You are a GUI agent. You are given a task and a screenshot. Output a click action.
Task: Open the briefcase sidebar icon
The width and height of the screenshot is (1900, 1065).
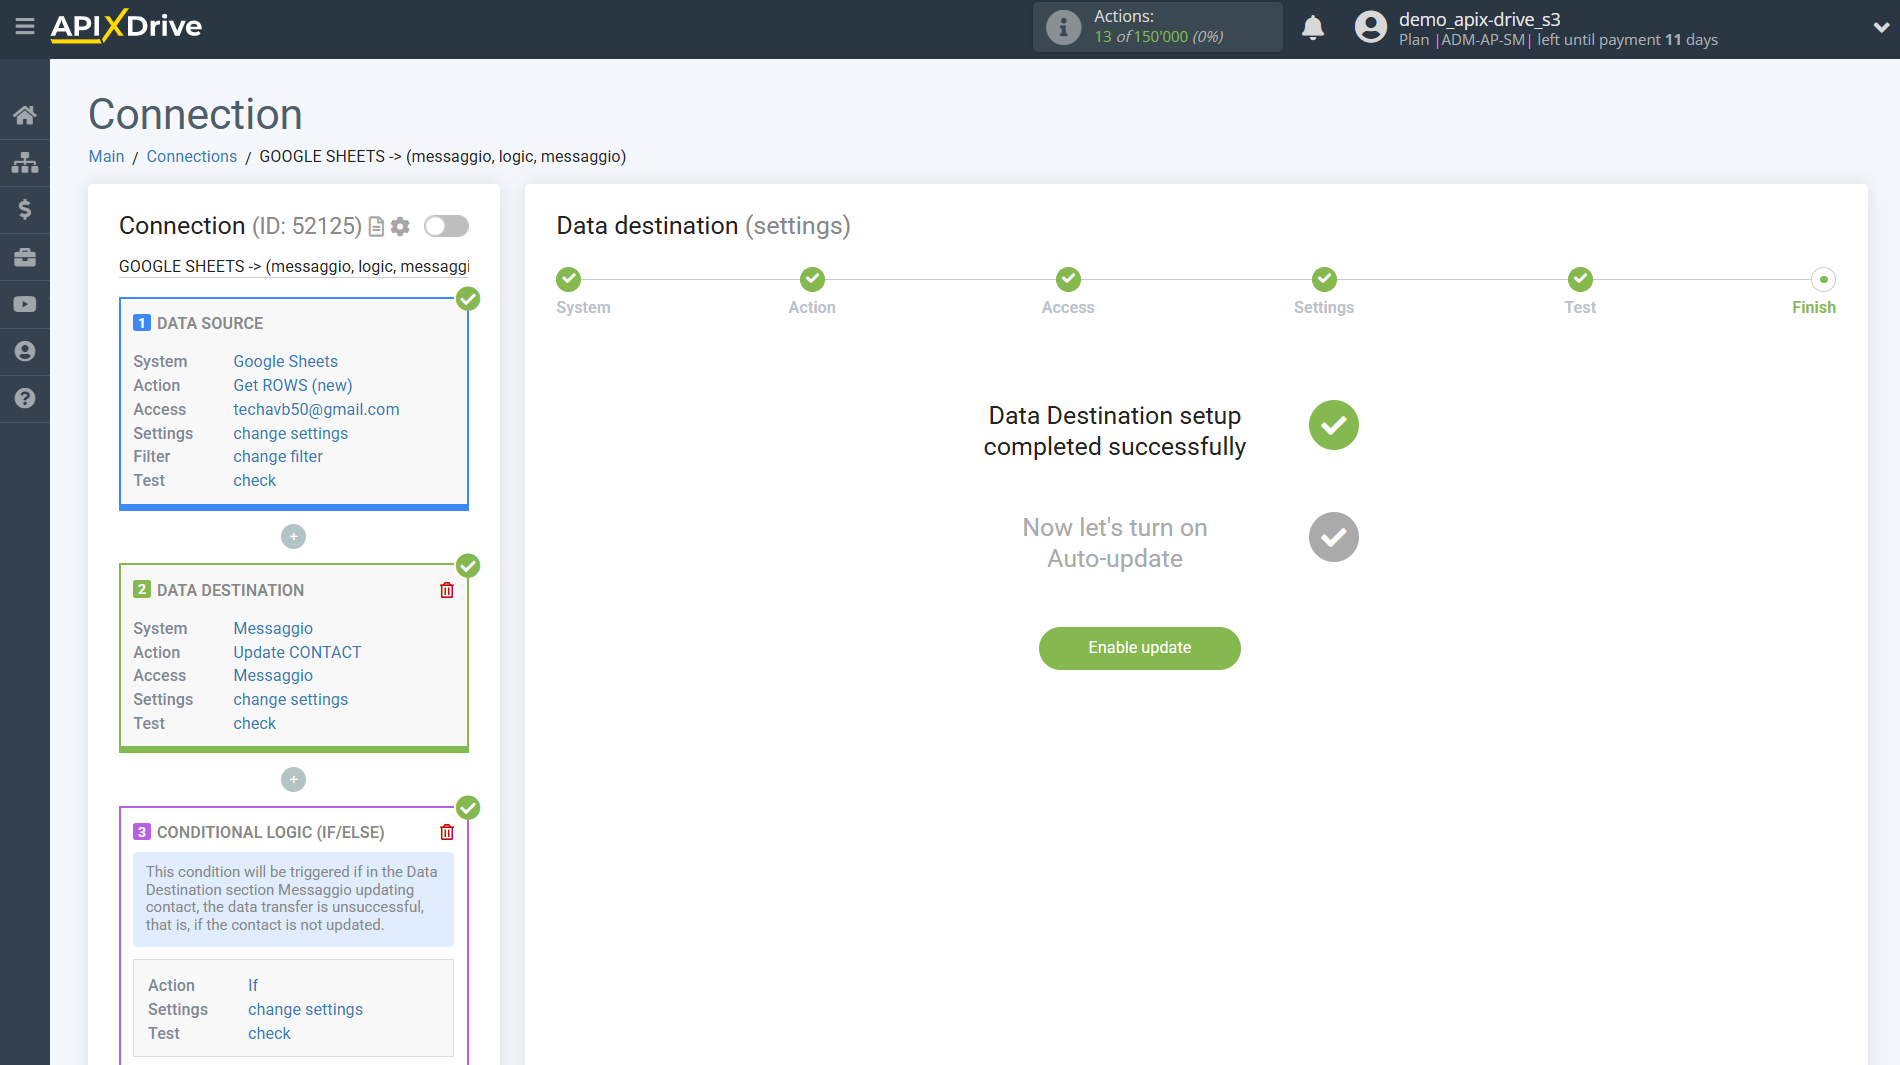(25, 257)
